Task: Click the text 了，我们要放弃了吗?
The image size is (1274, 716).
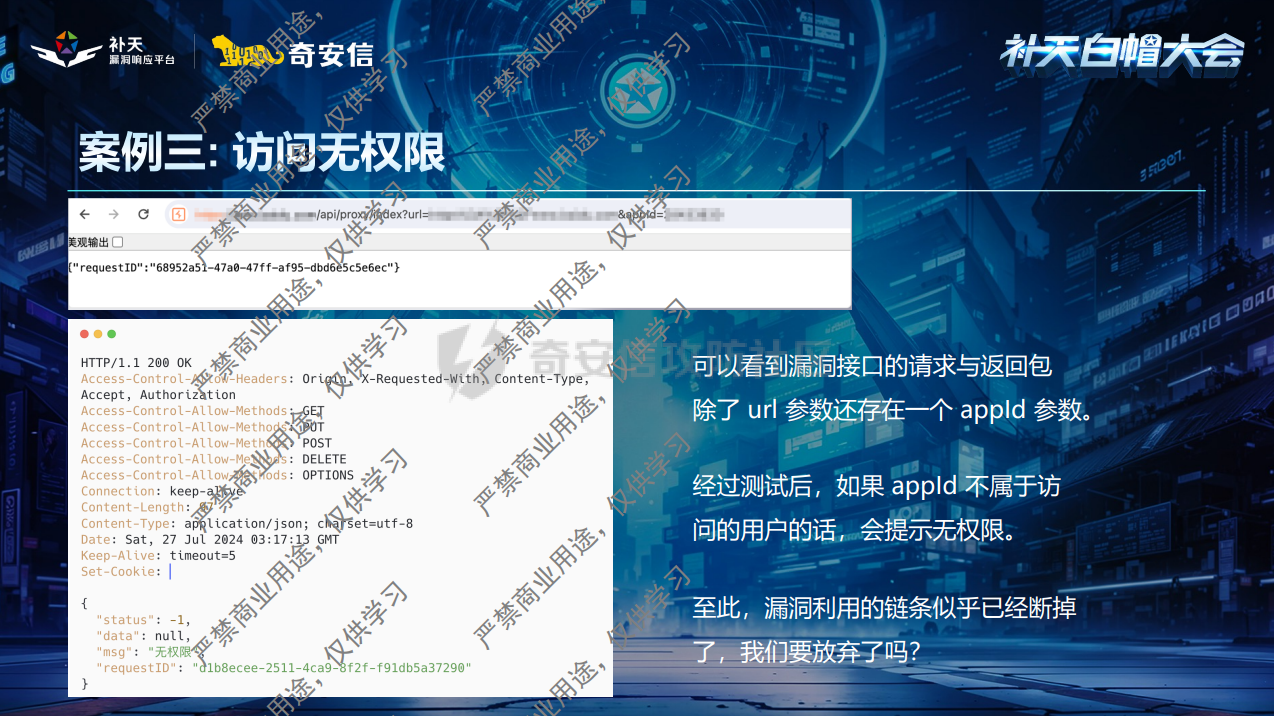Action: (x=806, y=651)
